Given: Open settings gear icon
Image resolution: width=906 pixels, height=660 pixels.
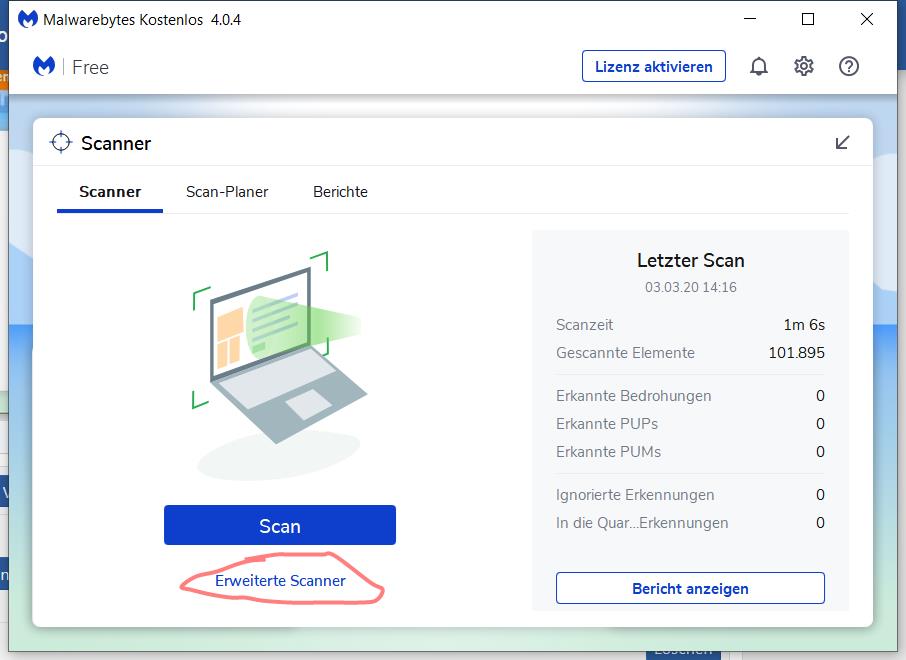Looking at the screenshot, I should click(x=804, y=66).
